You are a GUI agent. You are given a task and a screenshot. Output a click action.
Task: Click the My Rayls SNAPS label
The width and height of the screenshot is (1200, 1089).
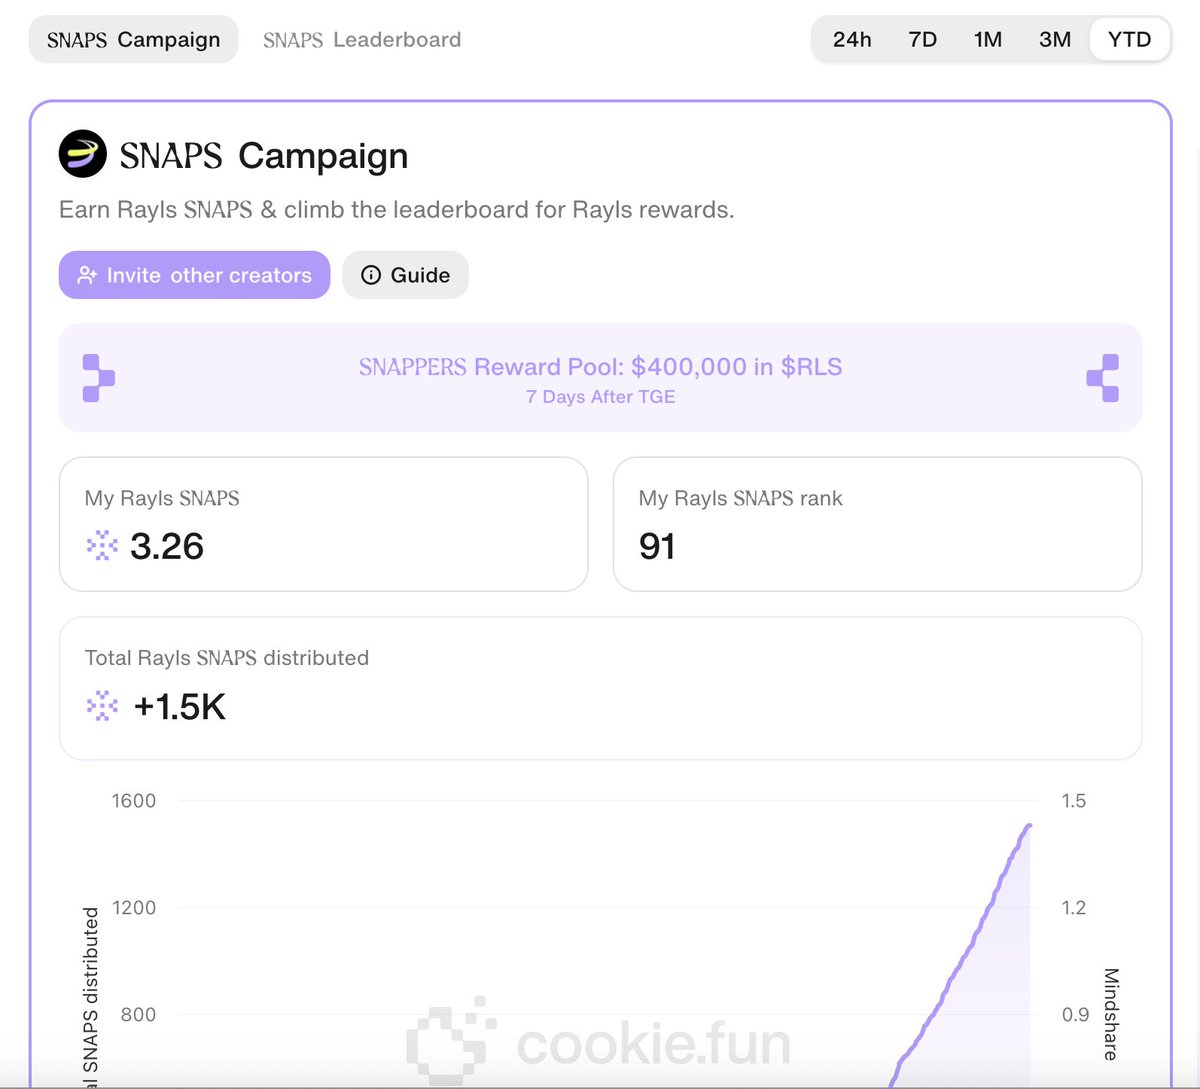162,498
